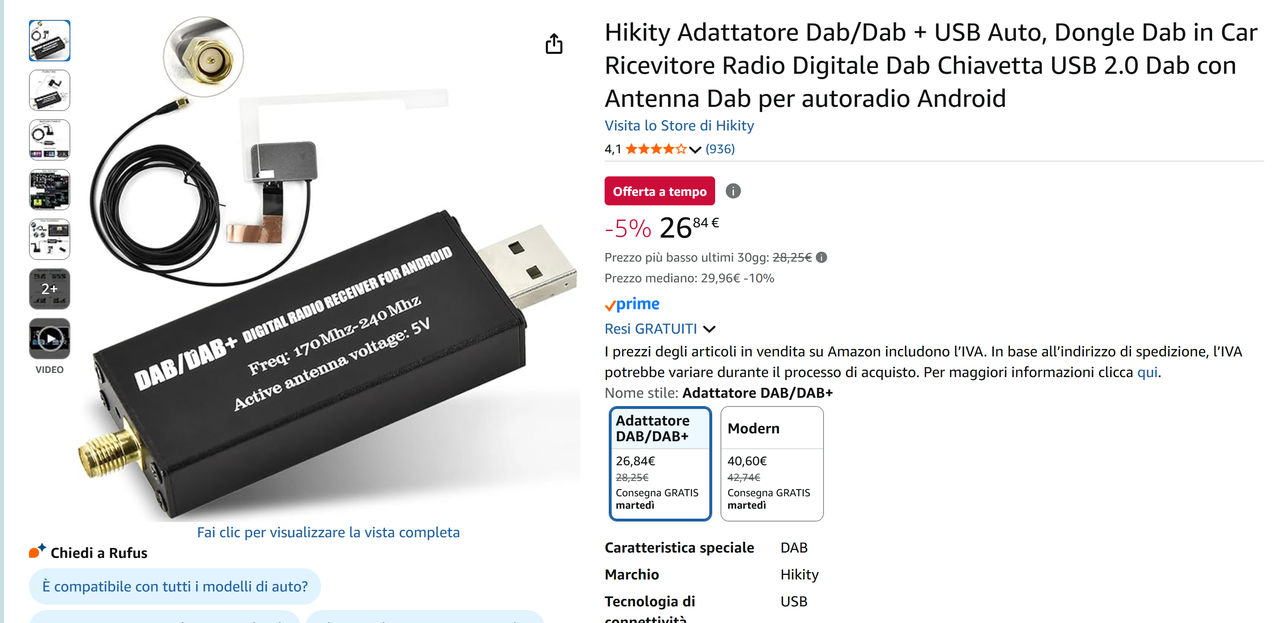Play the product VIDEO thumbnail
Screen dimensions: 1280x623
click(x=49, y=339)
